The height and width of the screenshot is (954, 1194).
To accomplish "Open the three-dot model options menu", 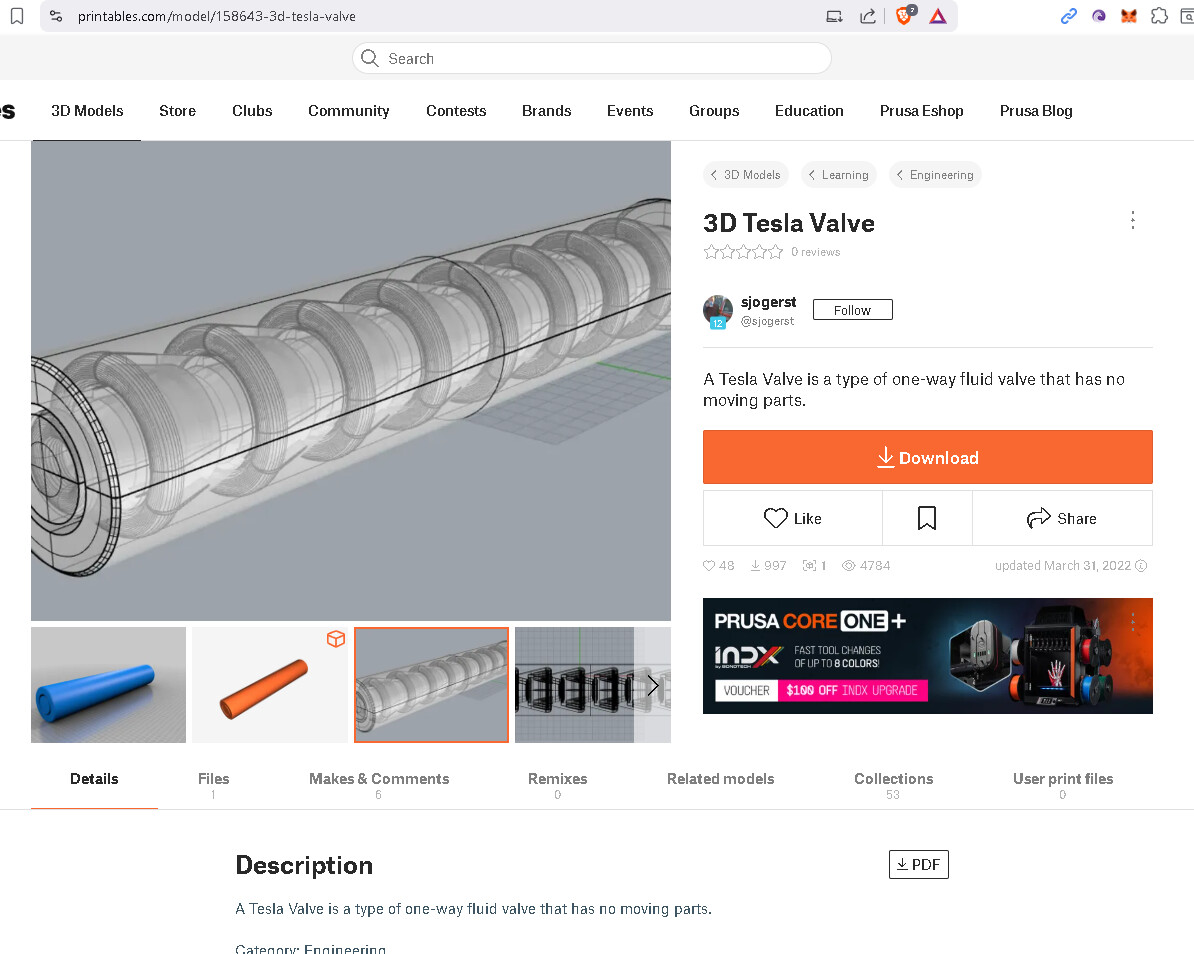I will pyautogui.click(x=1132, y=221).
